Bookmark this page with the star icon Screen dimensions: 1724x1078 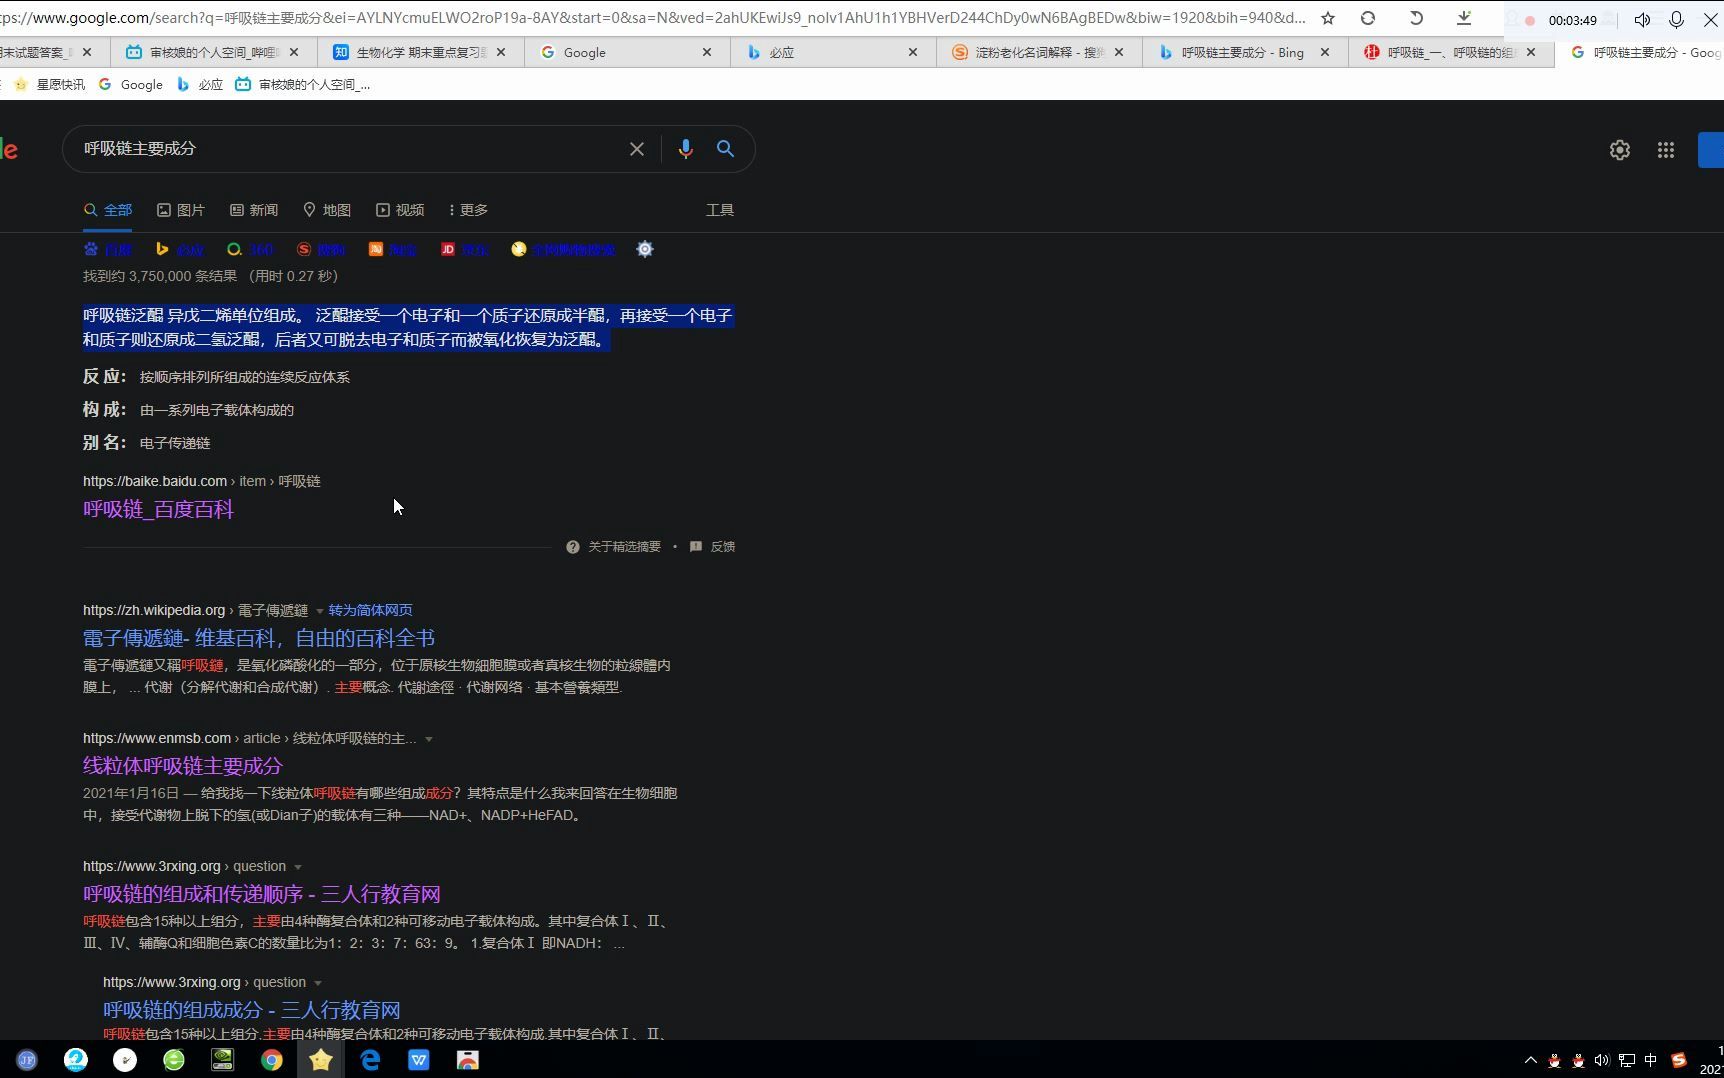pos(1328,18)
